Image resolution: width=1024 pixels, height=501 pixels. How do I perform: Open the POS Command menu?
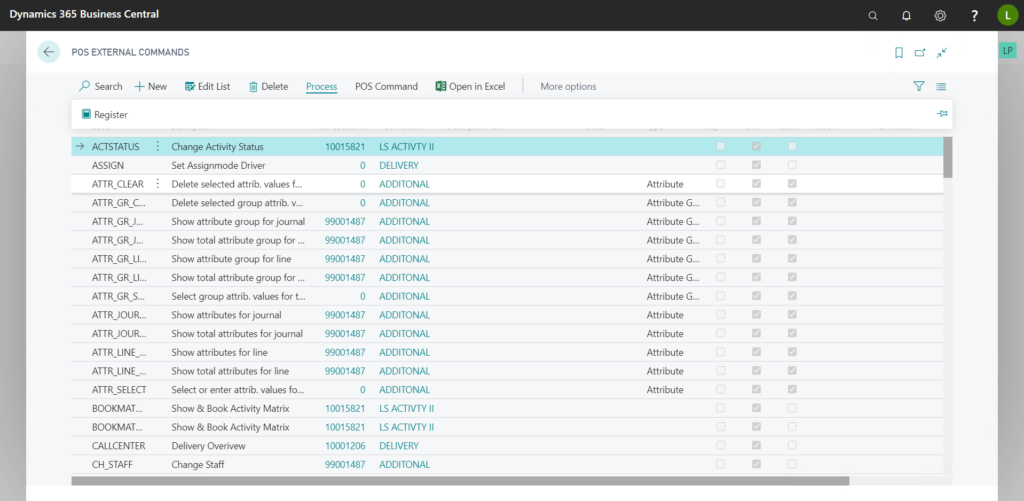pos(387,86)
